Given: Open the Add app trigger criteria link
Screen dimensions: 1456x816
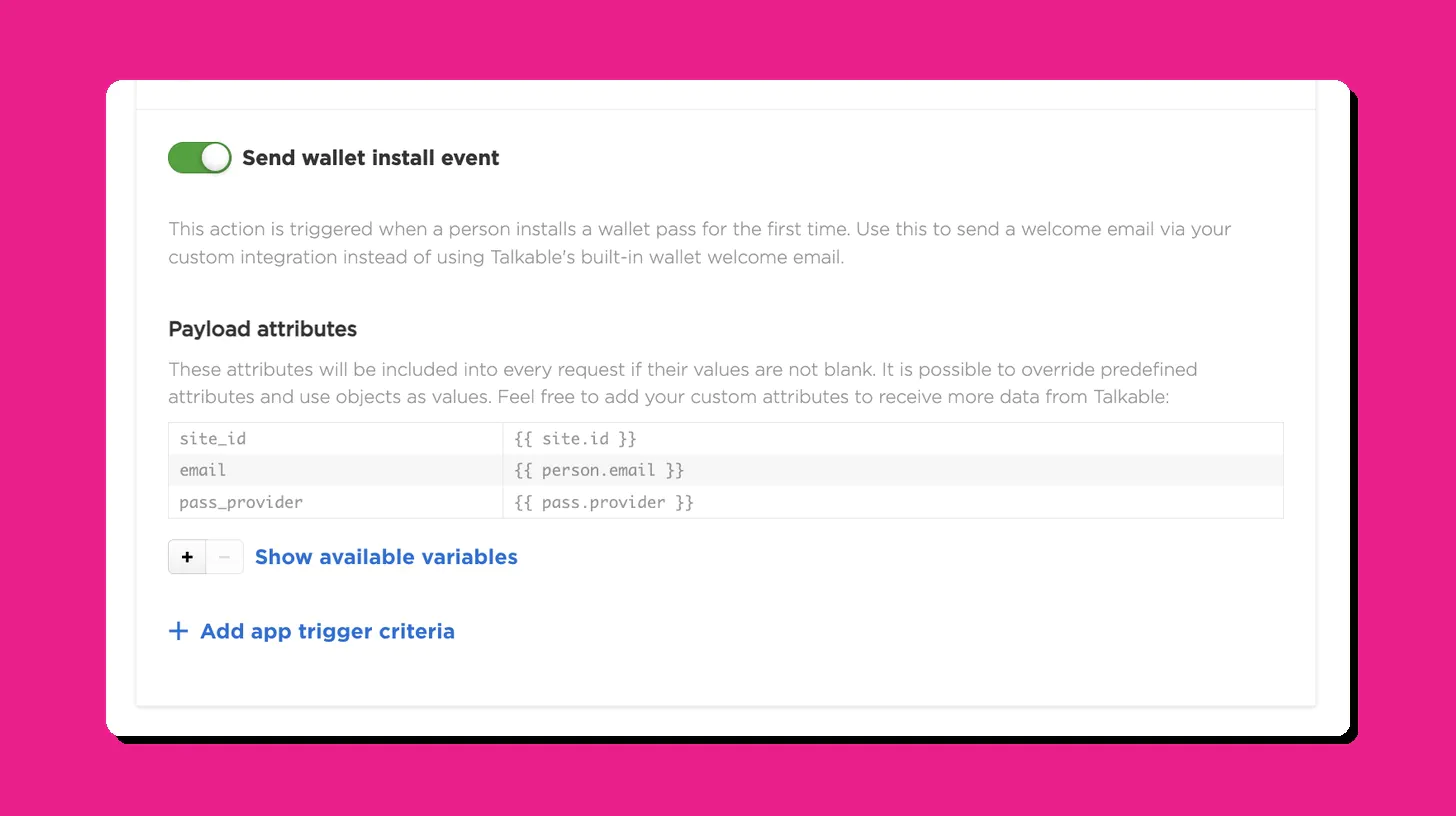Looking at the screenshot, I should [327, 631].
